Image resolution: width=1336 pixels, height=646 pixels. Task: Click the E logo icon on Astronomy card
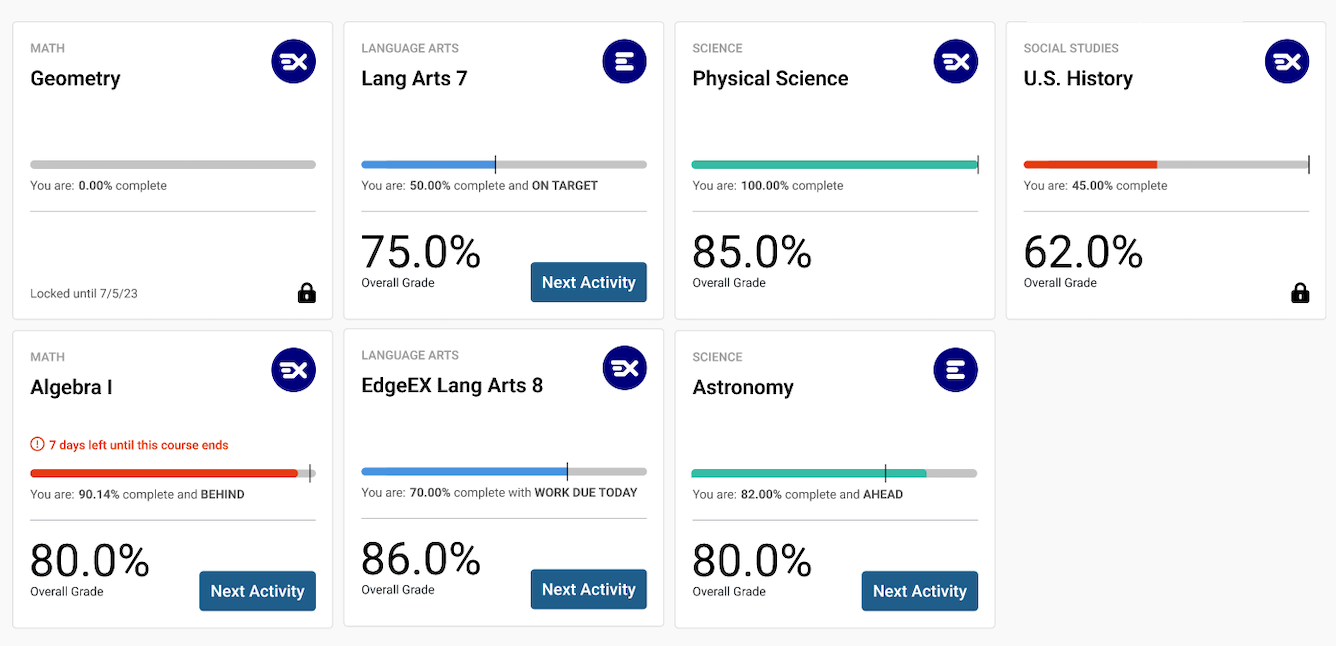tap(955, 371)
